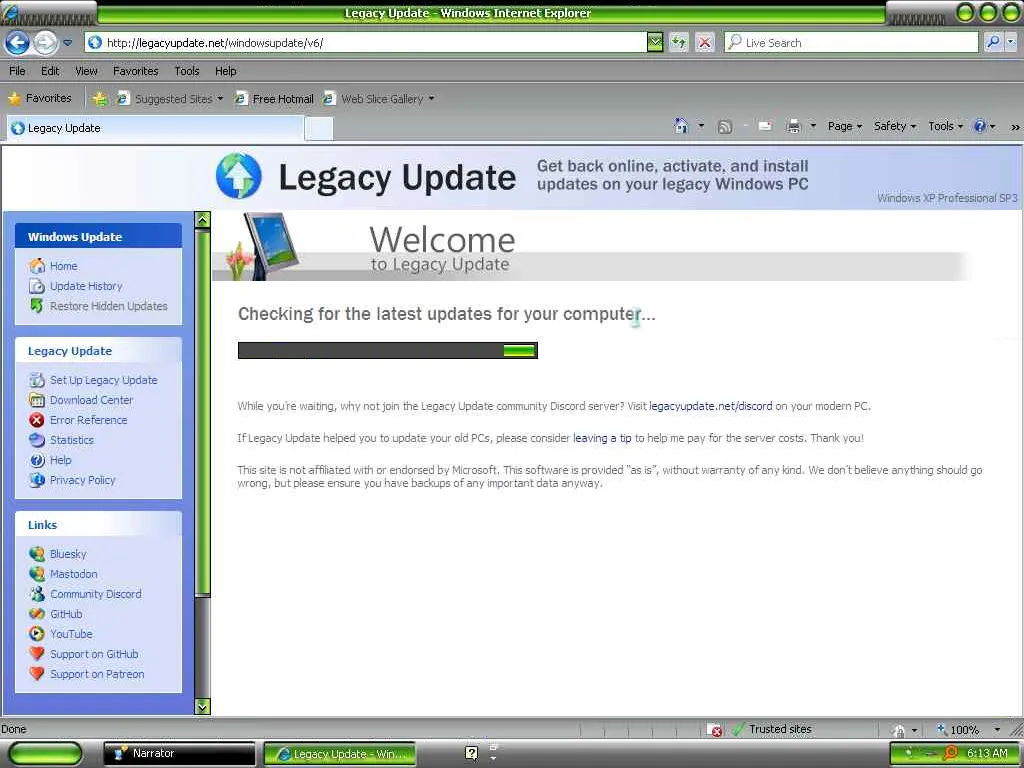1024x768 pixels.
Task: Click the Community Discord people icon
Action: [37, 594]
